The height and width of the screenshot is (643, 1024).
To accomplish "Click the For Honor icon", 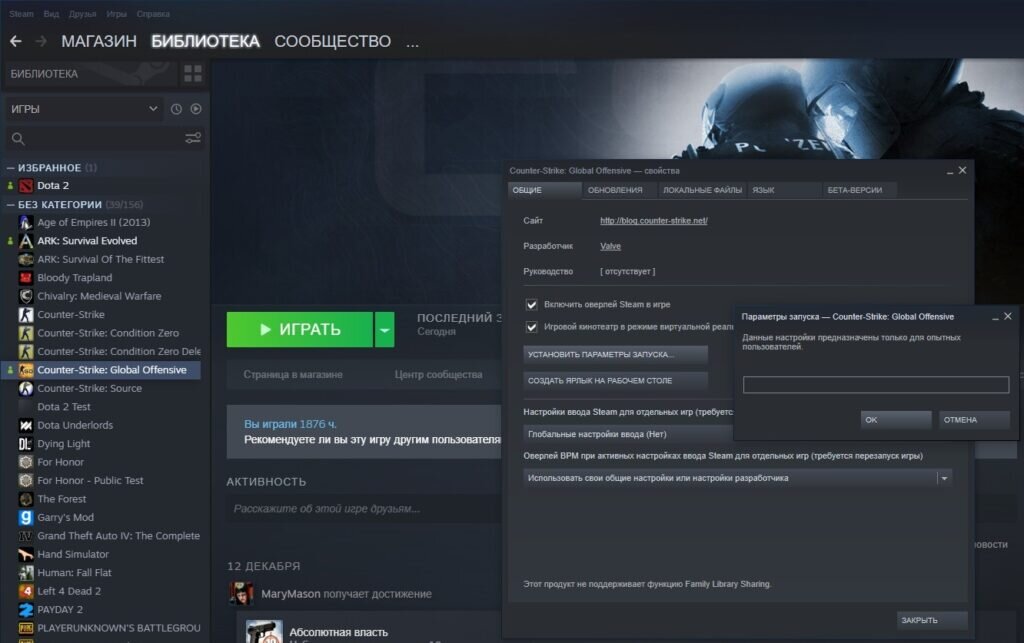I will pos(26,462).
